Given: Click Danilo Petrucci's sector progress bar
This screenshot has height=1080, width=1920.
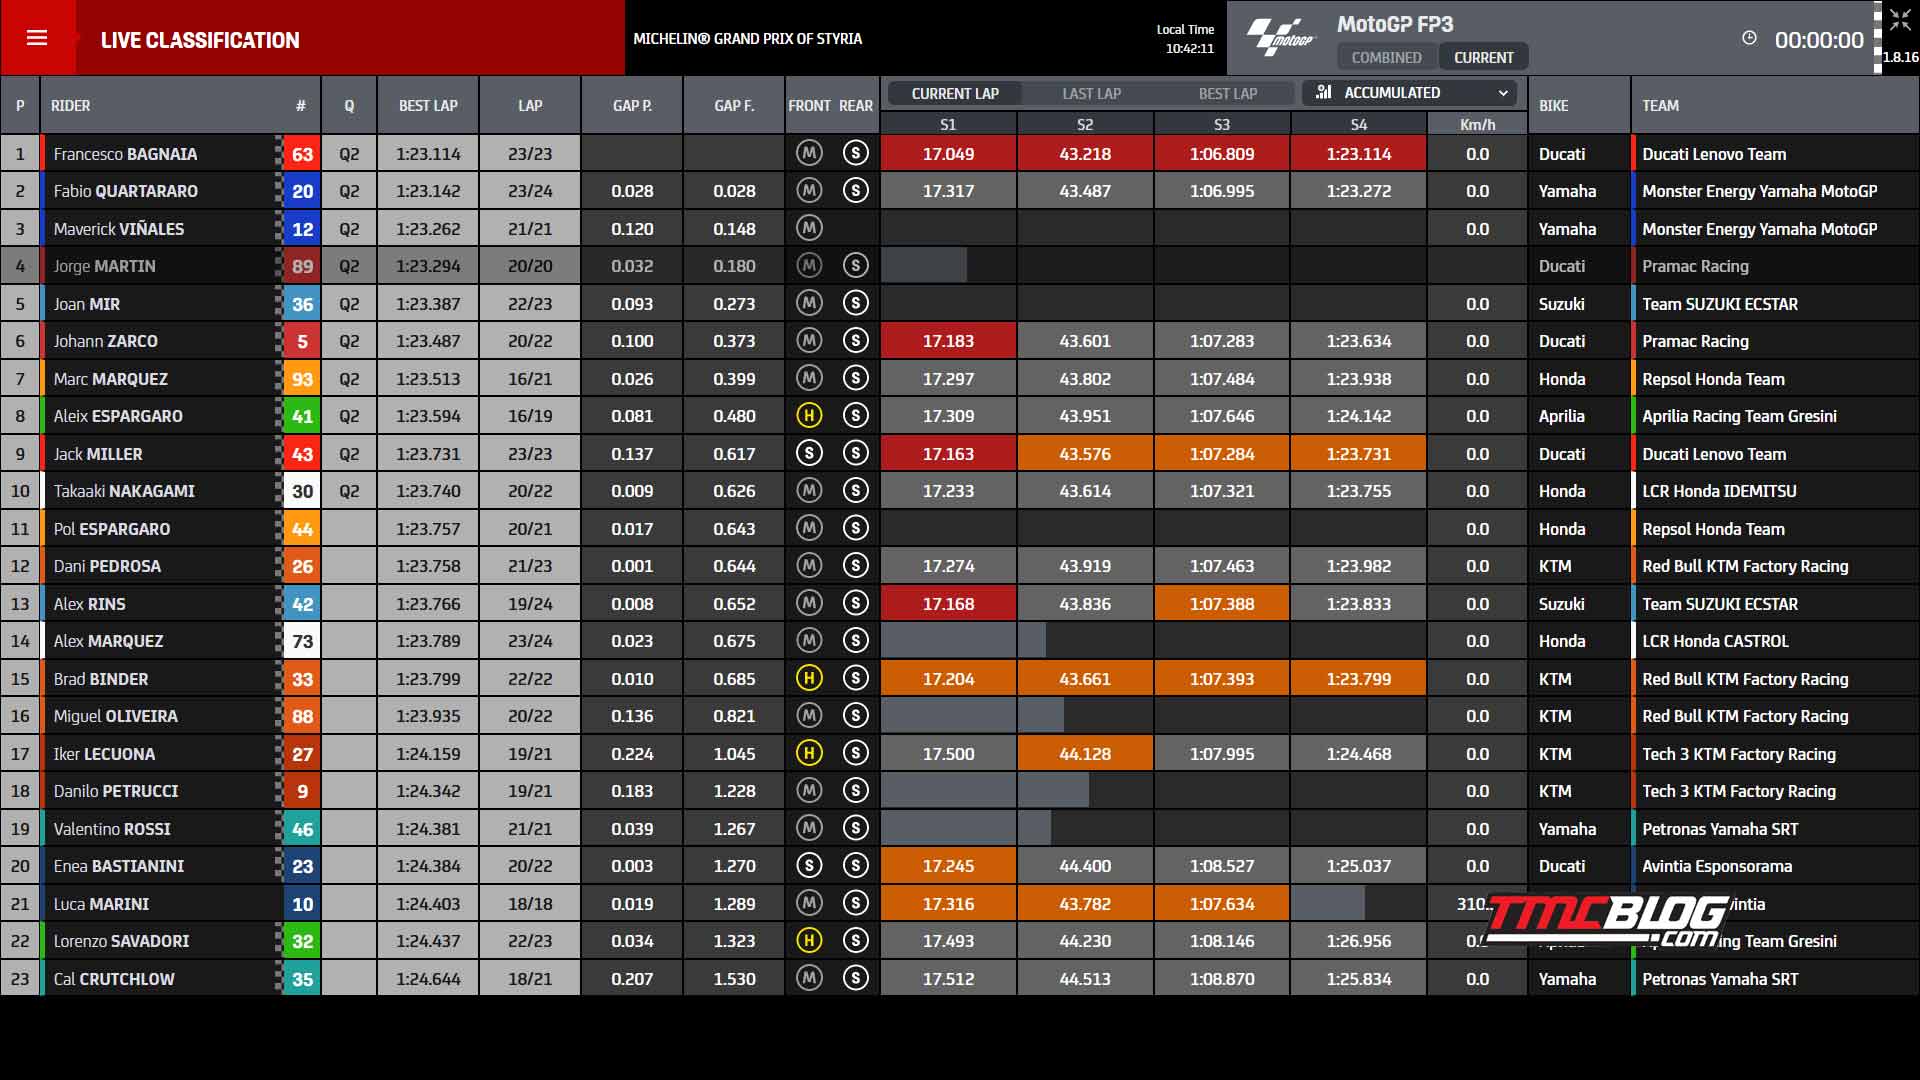Looking at the screenshot, I should tap(985, 791).
